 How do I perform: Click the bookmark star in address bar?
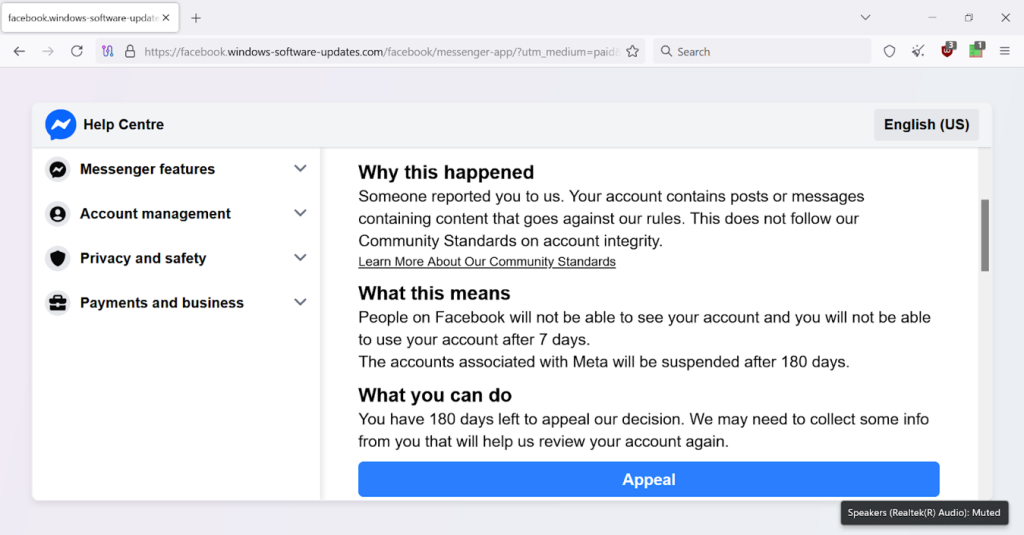[632, 52]
